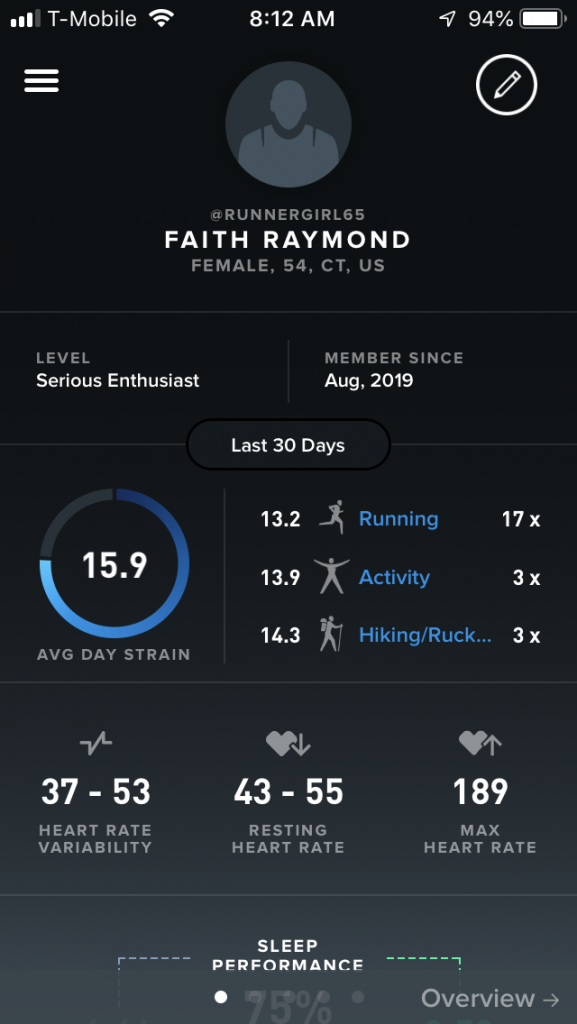Go to Overview with arrow
Screen dimensions: 577x1024
tap(490, 998)
